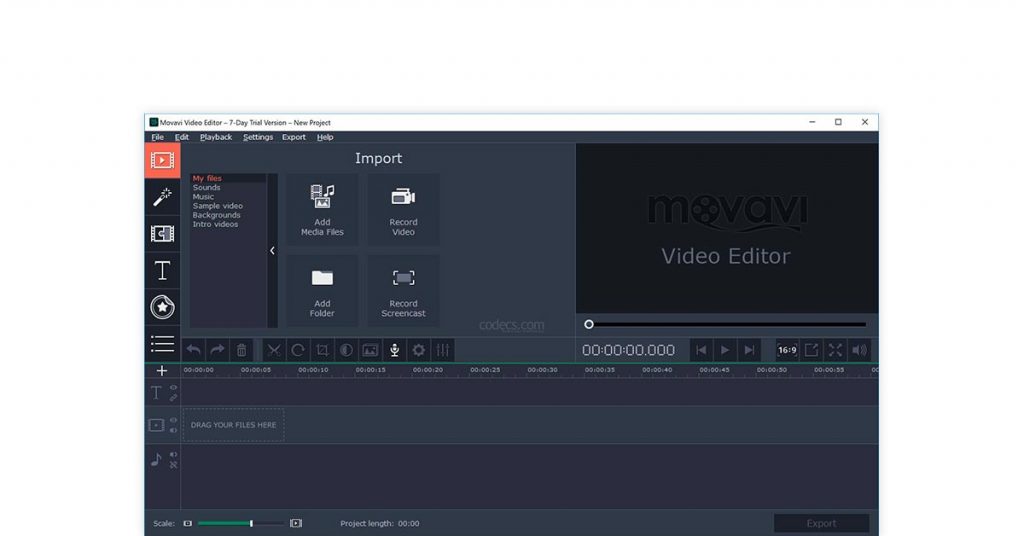
Task: Click the DRAG YOUR FILES HERE area
Action: coord(233,425)
